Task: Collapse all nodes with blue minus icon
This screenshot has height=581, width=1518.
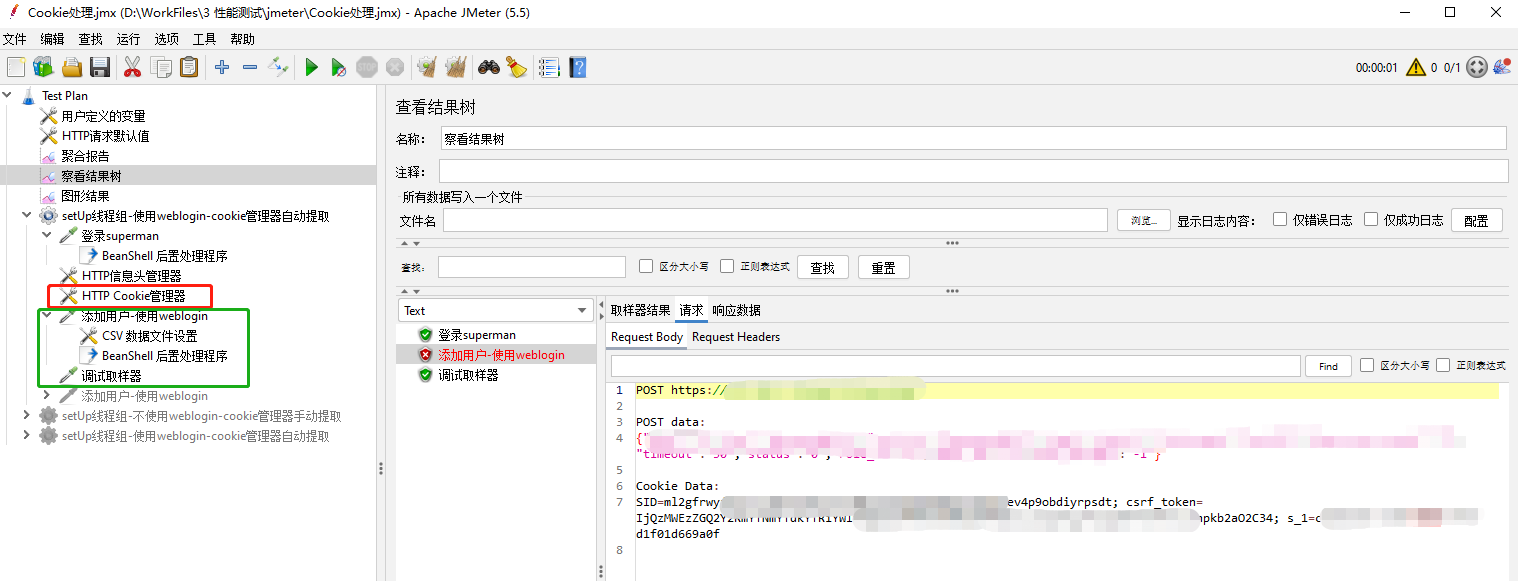Action: (250, 67)
